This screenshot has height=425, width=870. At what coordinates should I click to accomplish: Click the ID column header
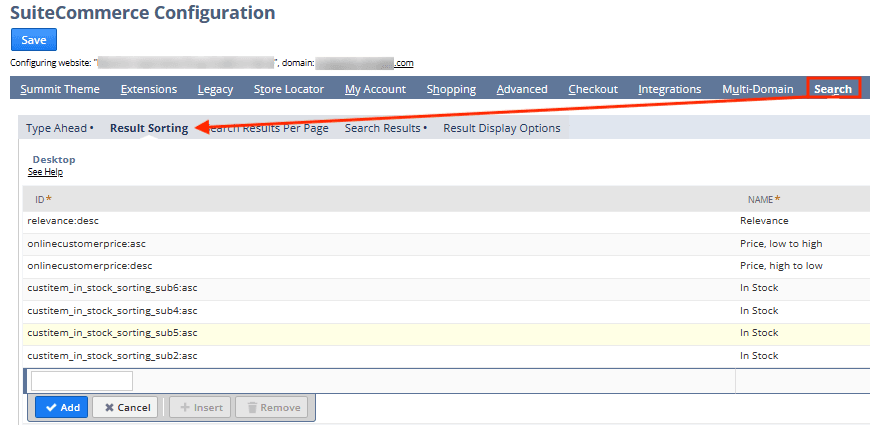(43, 199)
